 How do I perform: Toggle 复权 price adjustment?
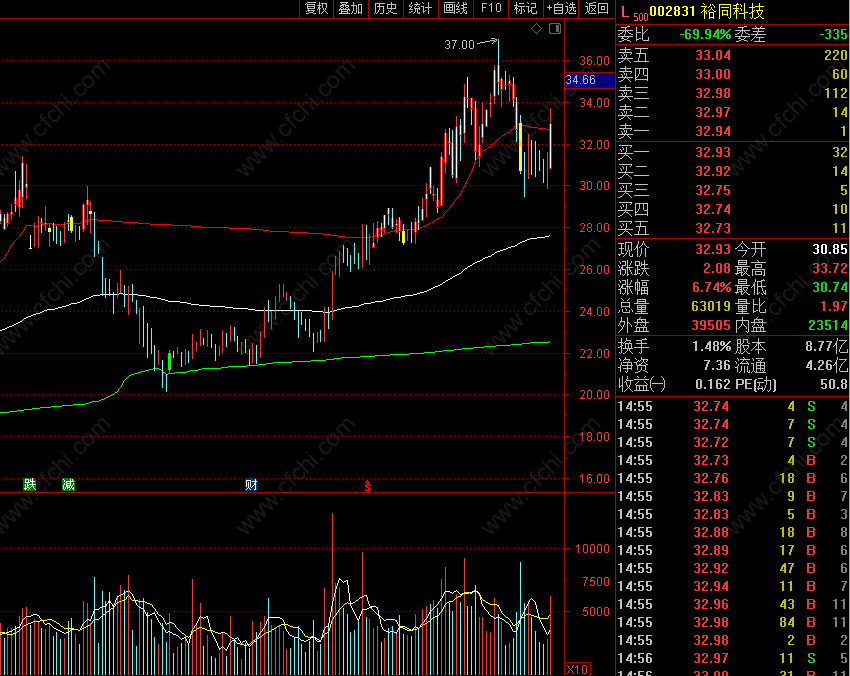317,9
